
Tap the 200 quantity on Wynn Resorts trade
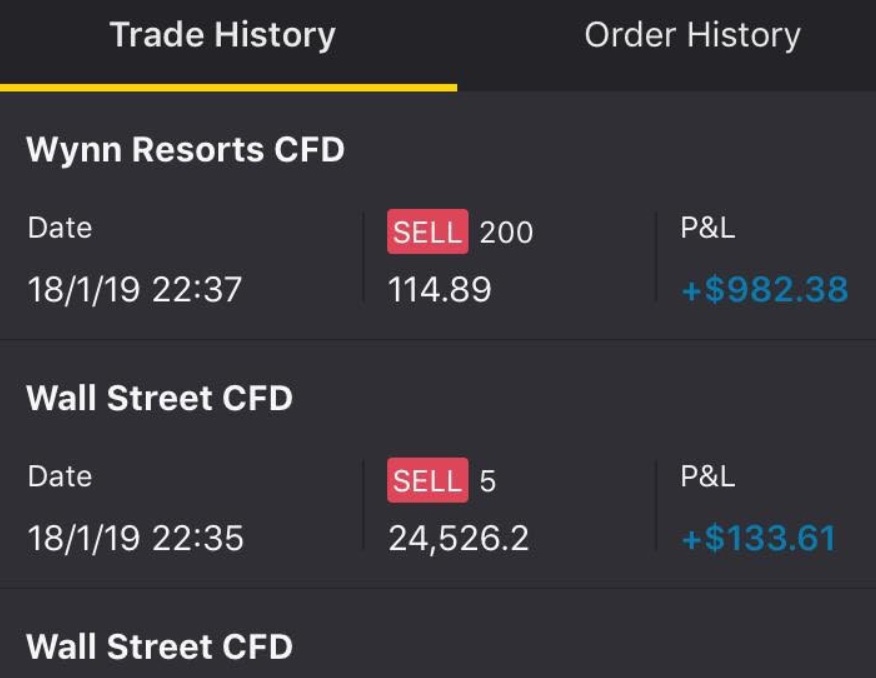point(506,233)
